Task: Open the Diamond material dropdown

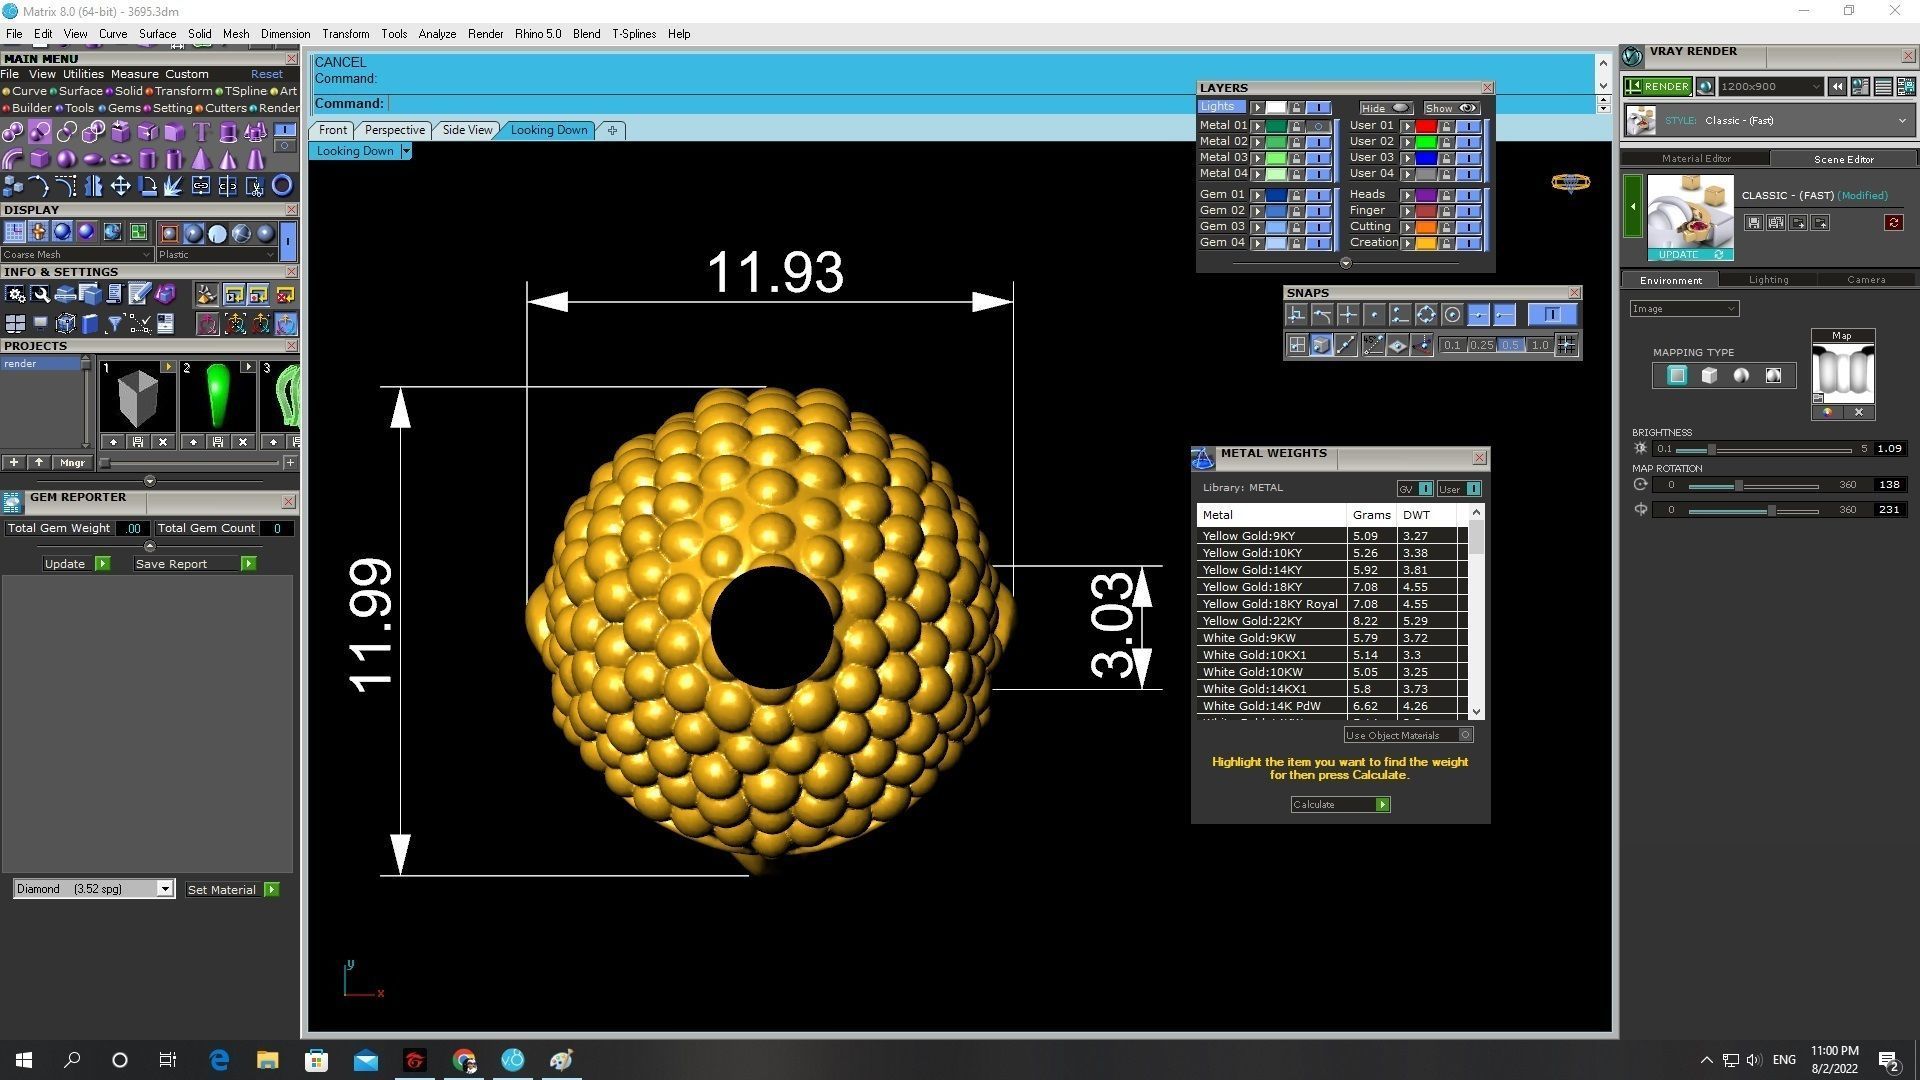Action: coord(164,889)
